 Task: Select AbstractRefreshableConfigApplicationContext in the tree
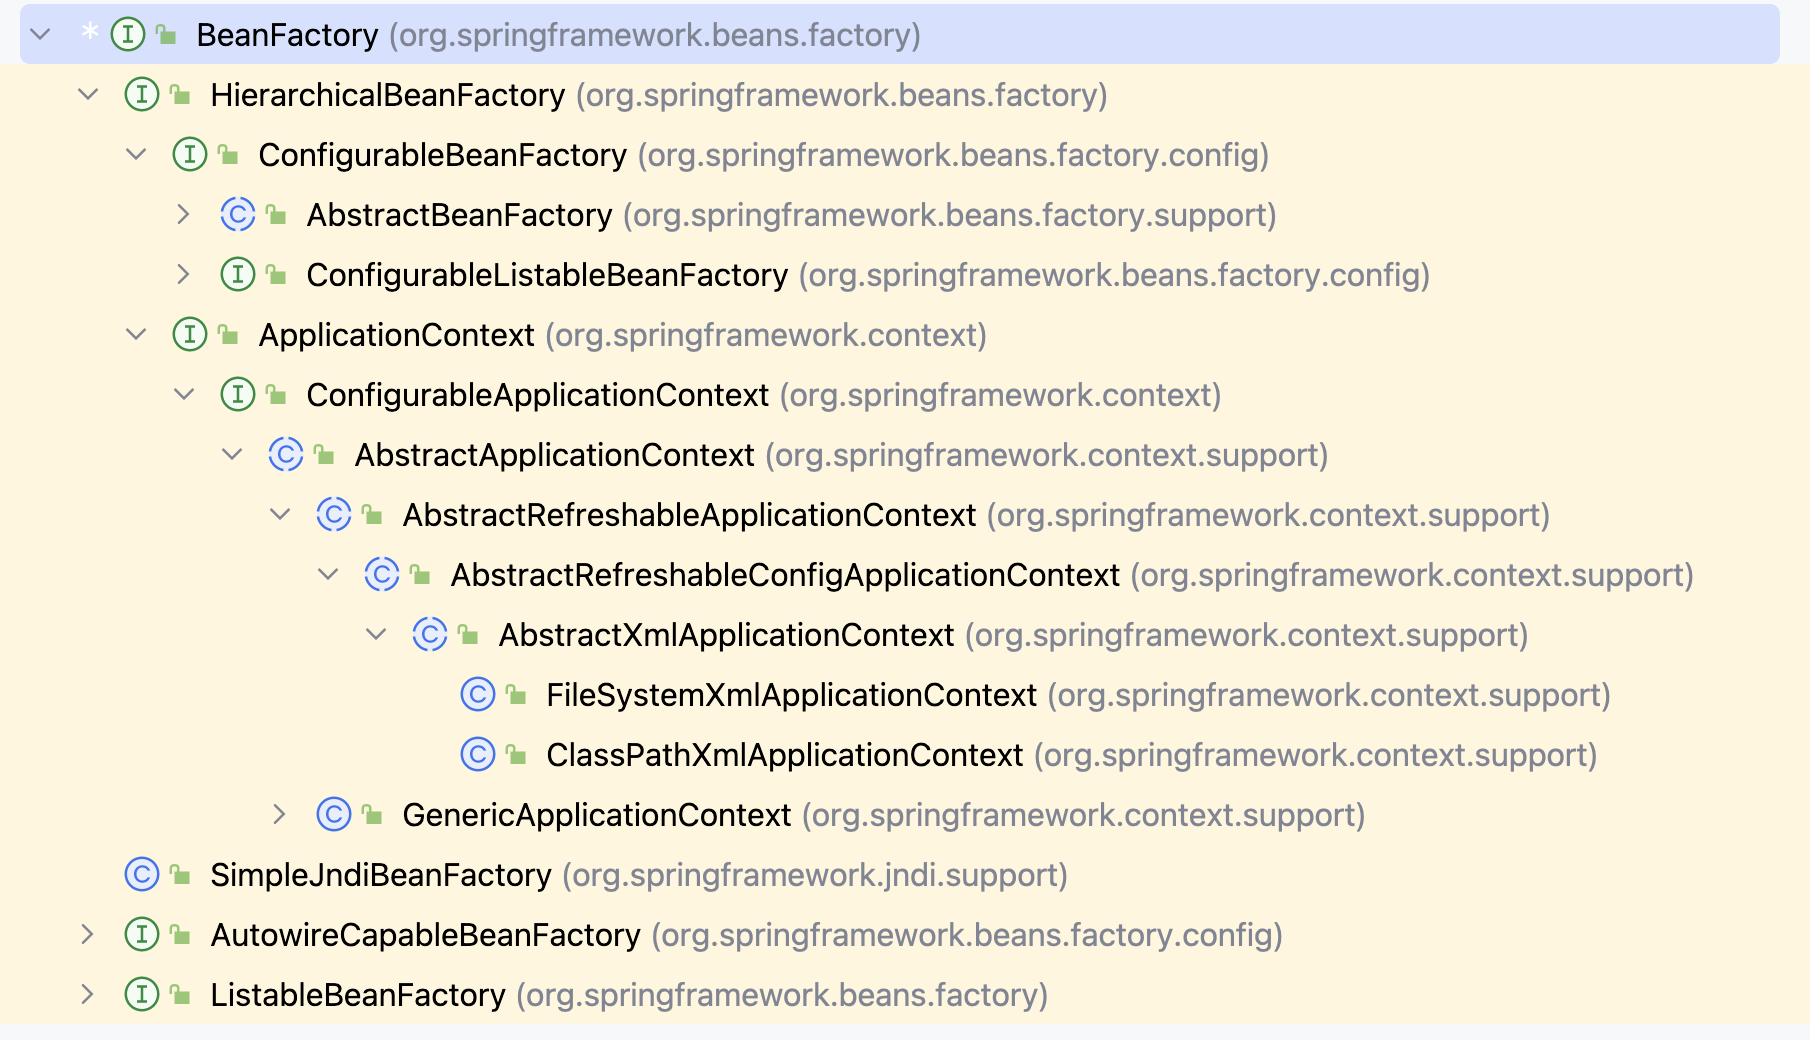tap(784, 575)
